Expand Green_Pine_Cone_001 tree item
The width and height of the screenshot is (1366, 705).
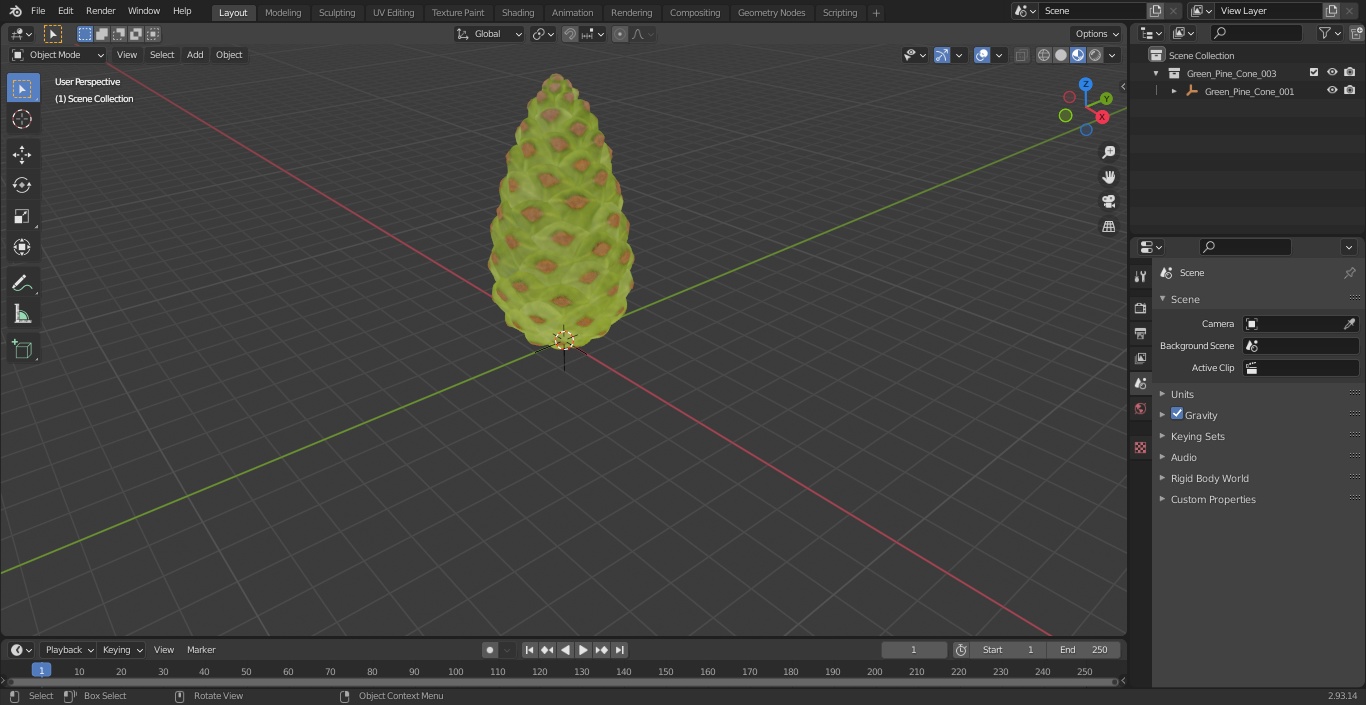[x=1174, y=91]
